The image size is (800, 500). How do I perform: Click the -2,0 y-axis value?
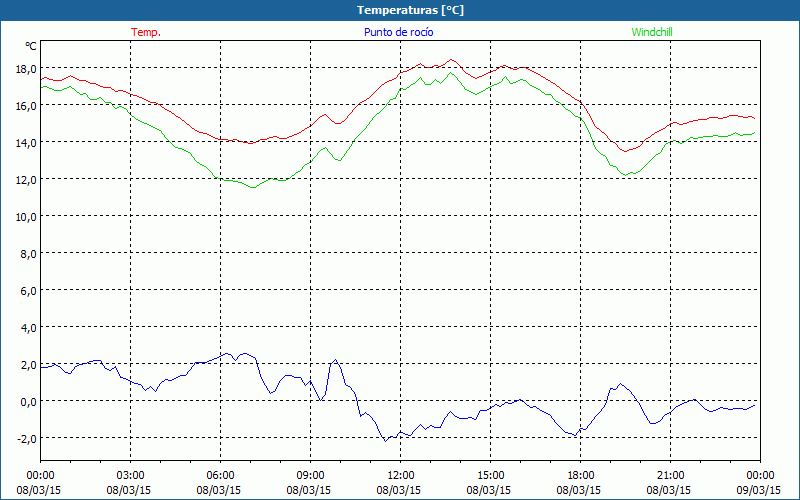click(x=27, y=439)
